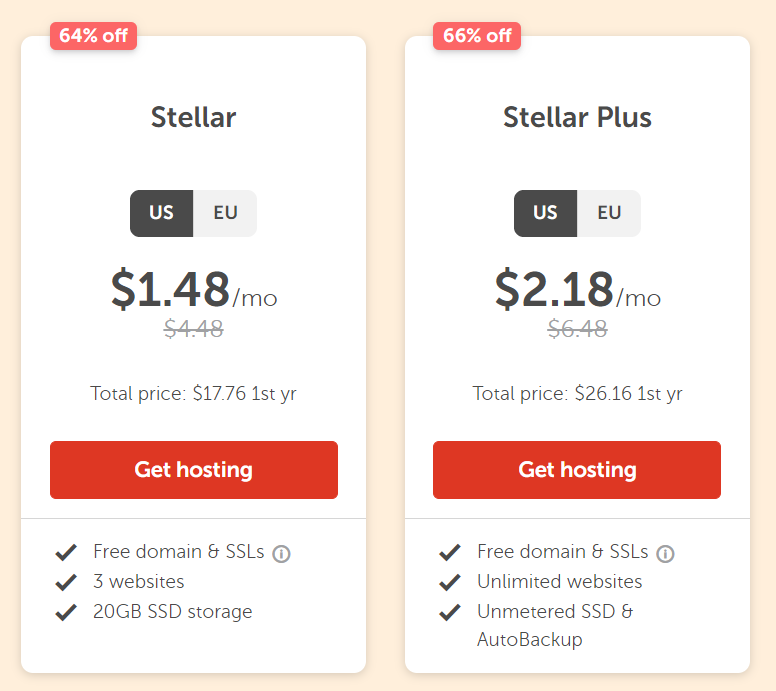Select US datacenter for Stellar plan
The width and height of the screenshot is (776, 691).
click(161, 213)
